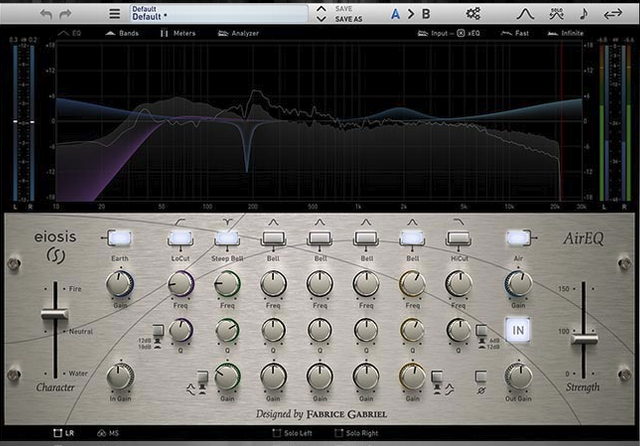Toggle the LoCut 12dB/18dB slope switch

pos(158,331)
